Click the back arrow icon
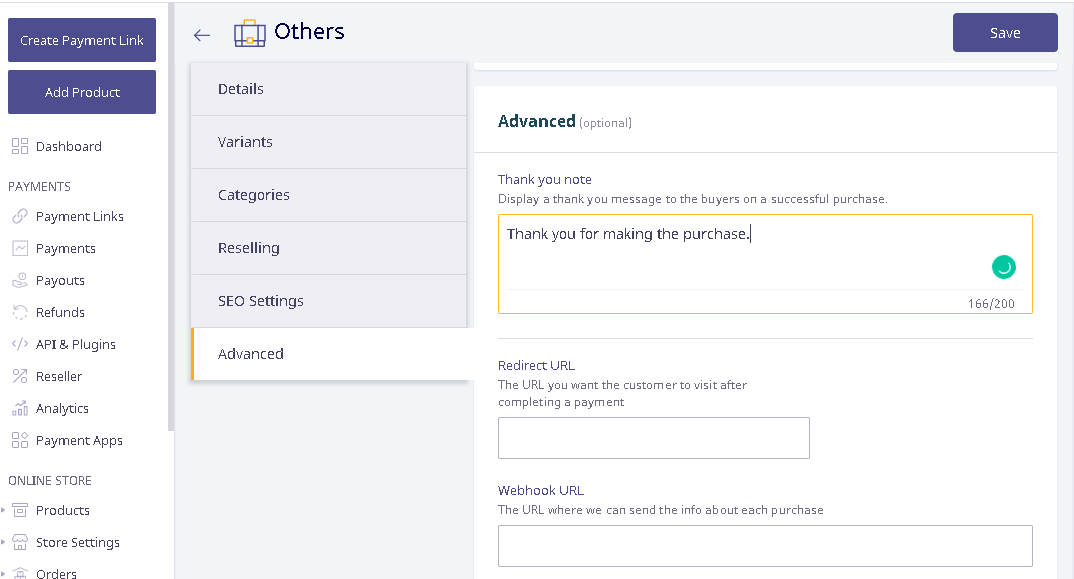 coord(201,35)
